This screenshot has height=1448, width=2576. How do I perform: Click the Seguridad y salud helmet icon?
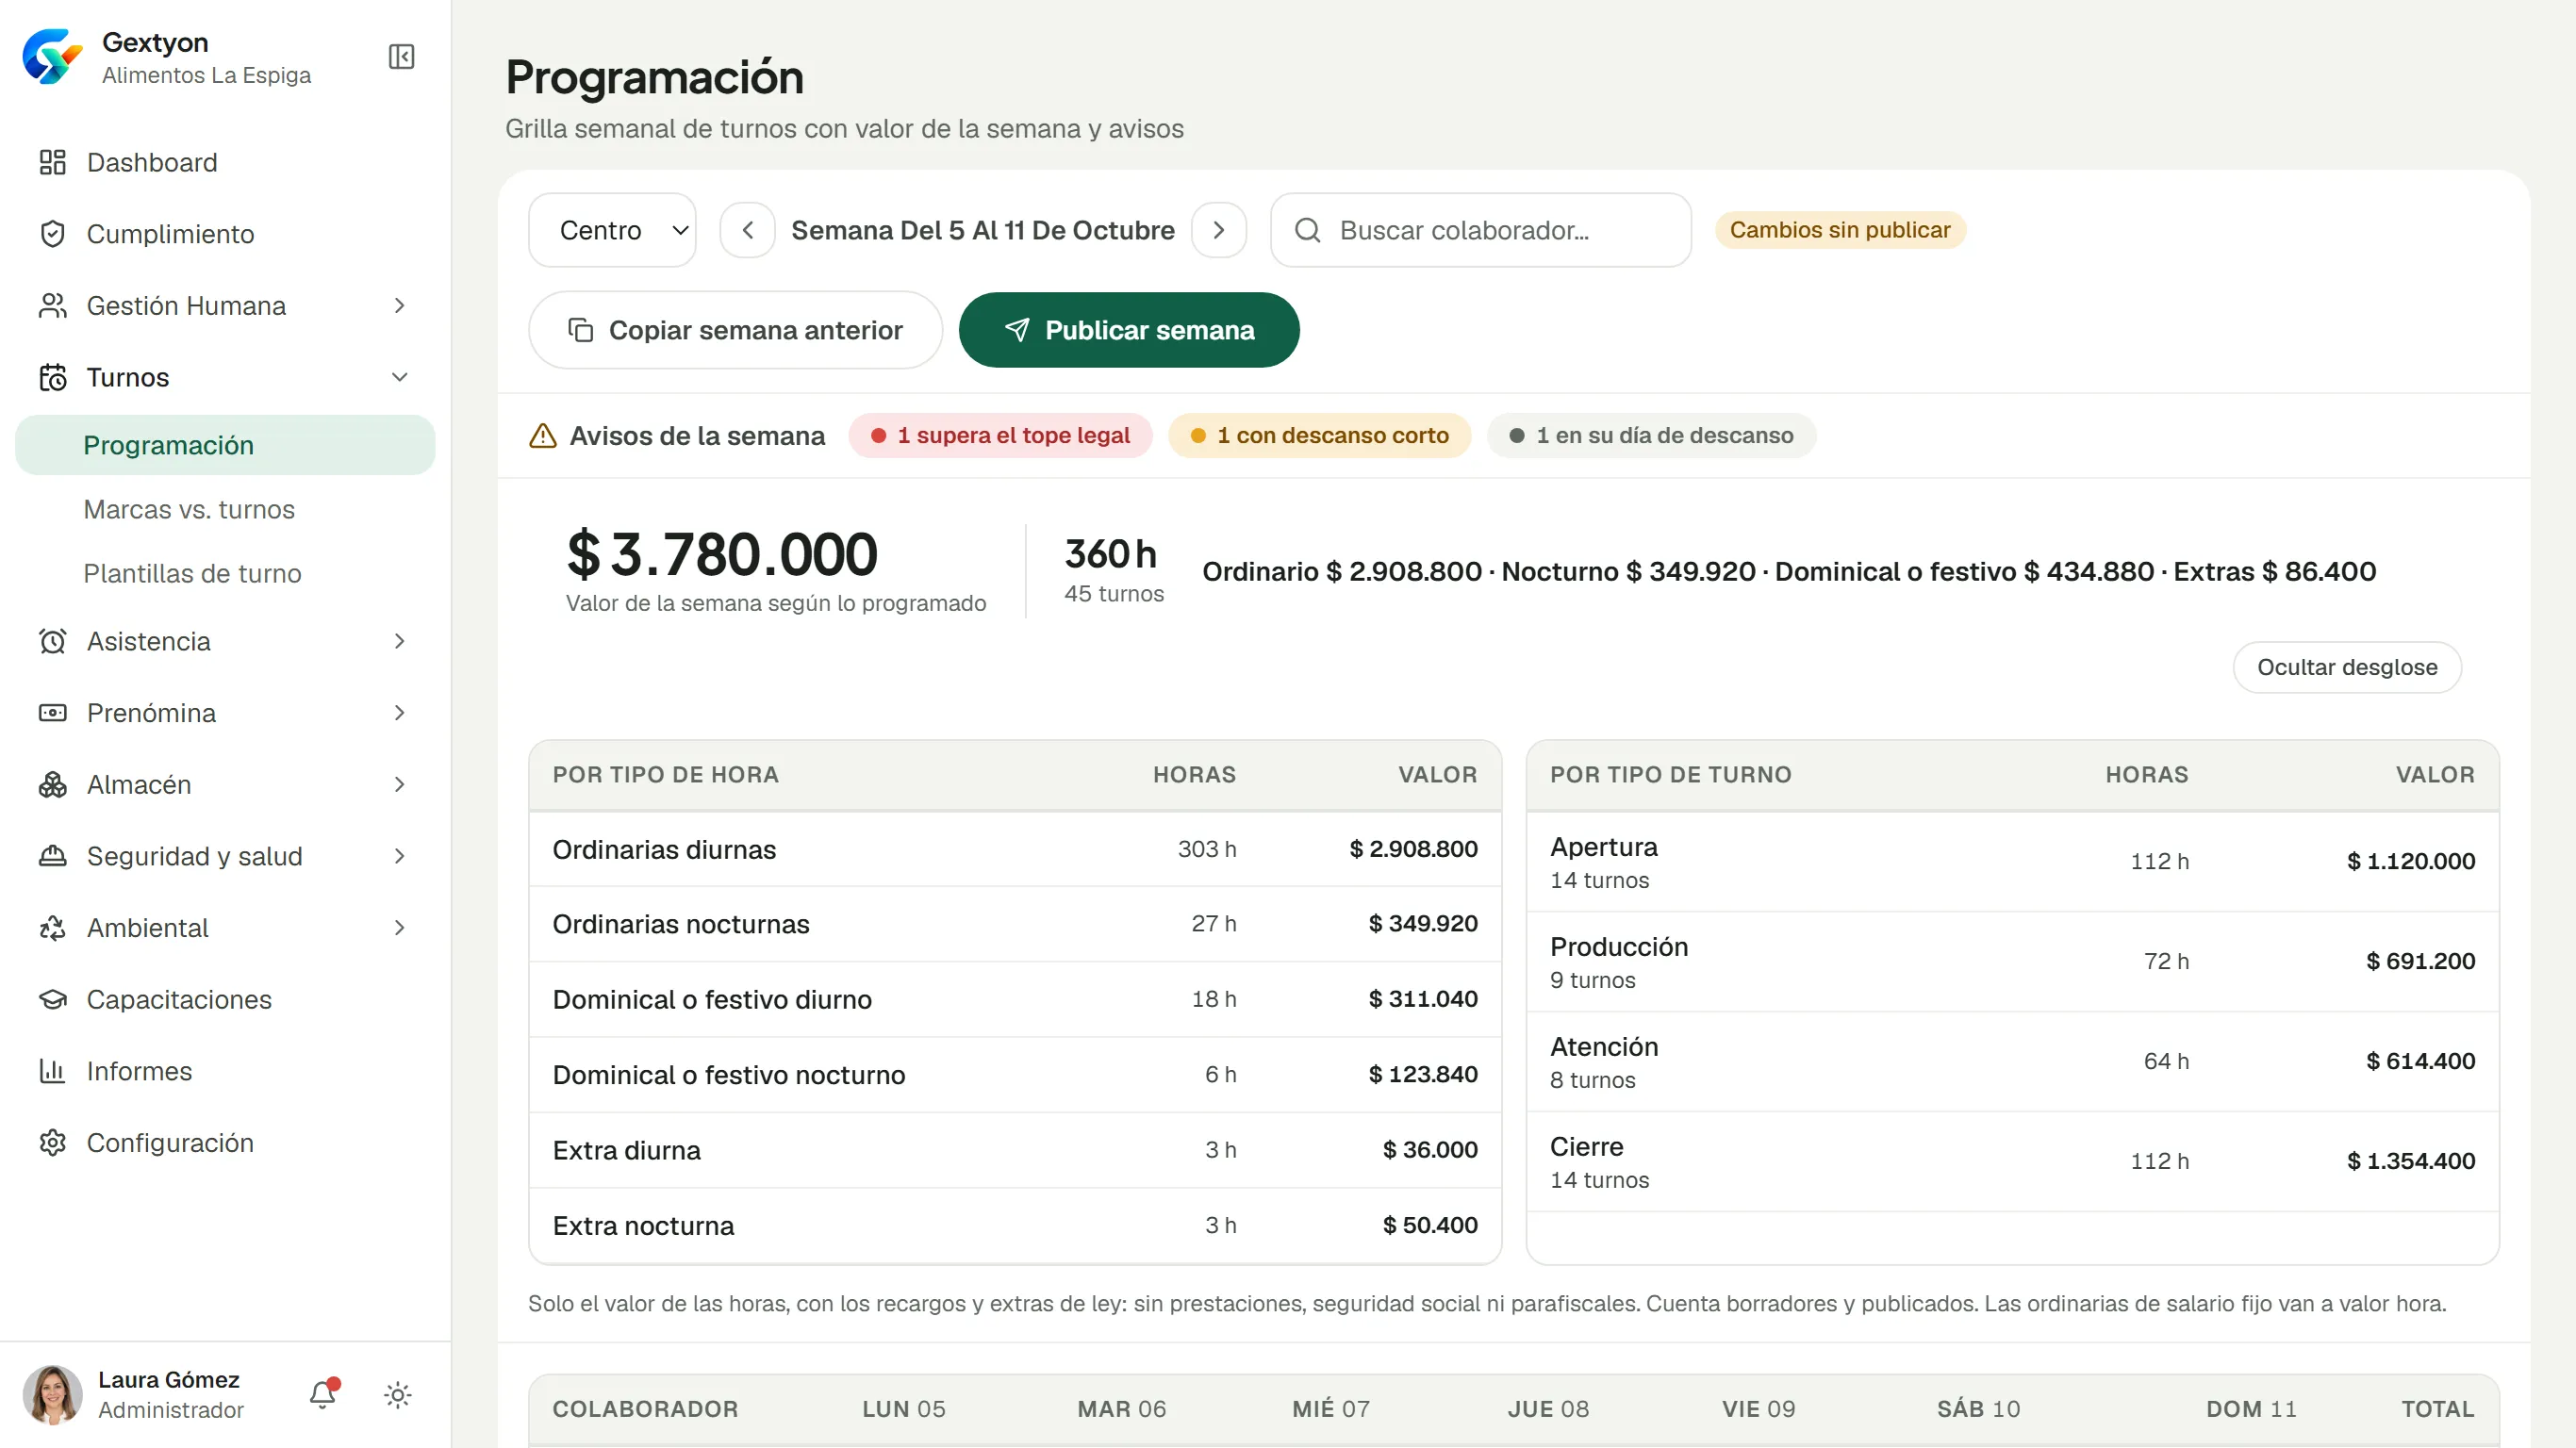coord(52,856)
